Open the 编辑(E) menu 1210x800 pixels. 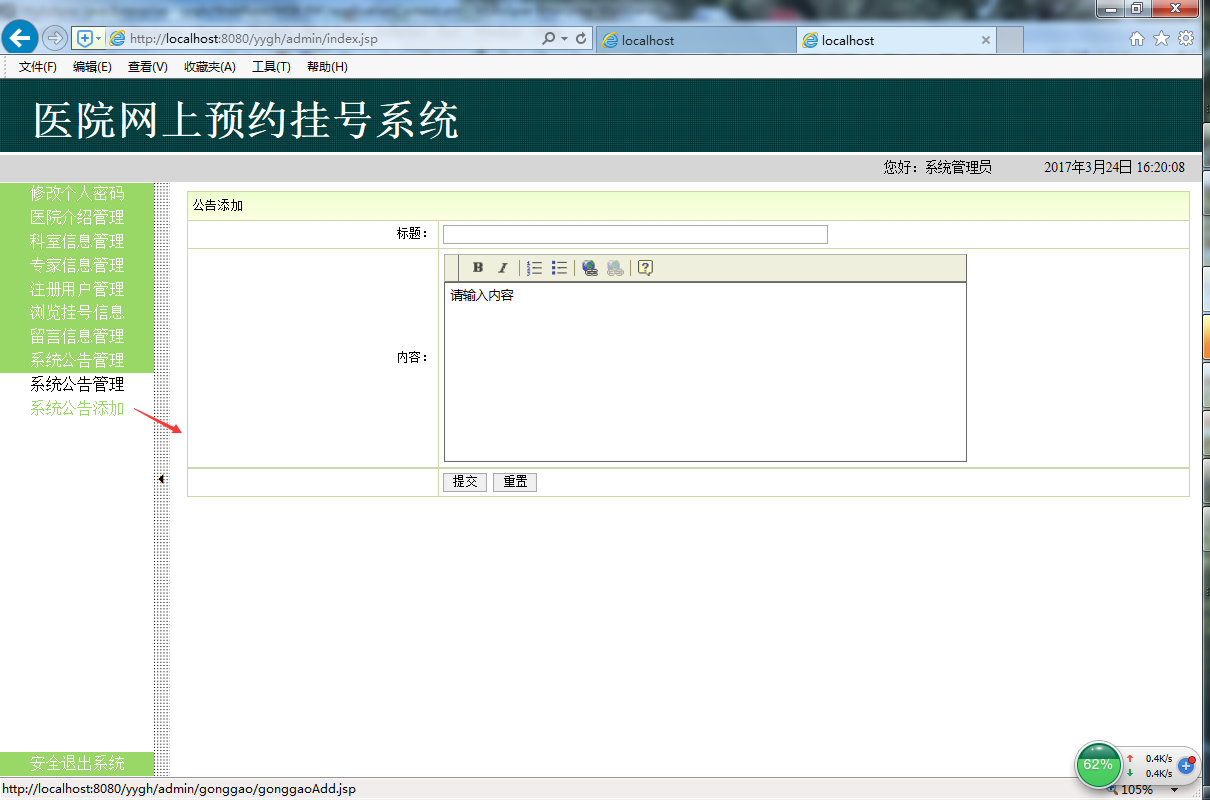coord(92,67)
